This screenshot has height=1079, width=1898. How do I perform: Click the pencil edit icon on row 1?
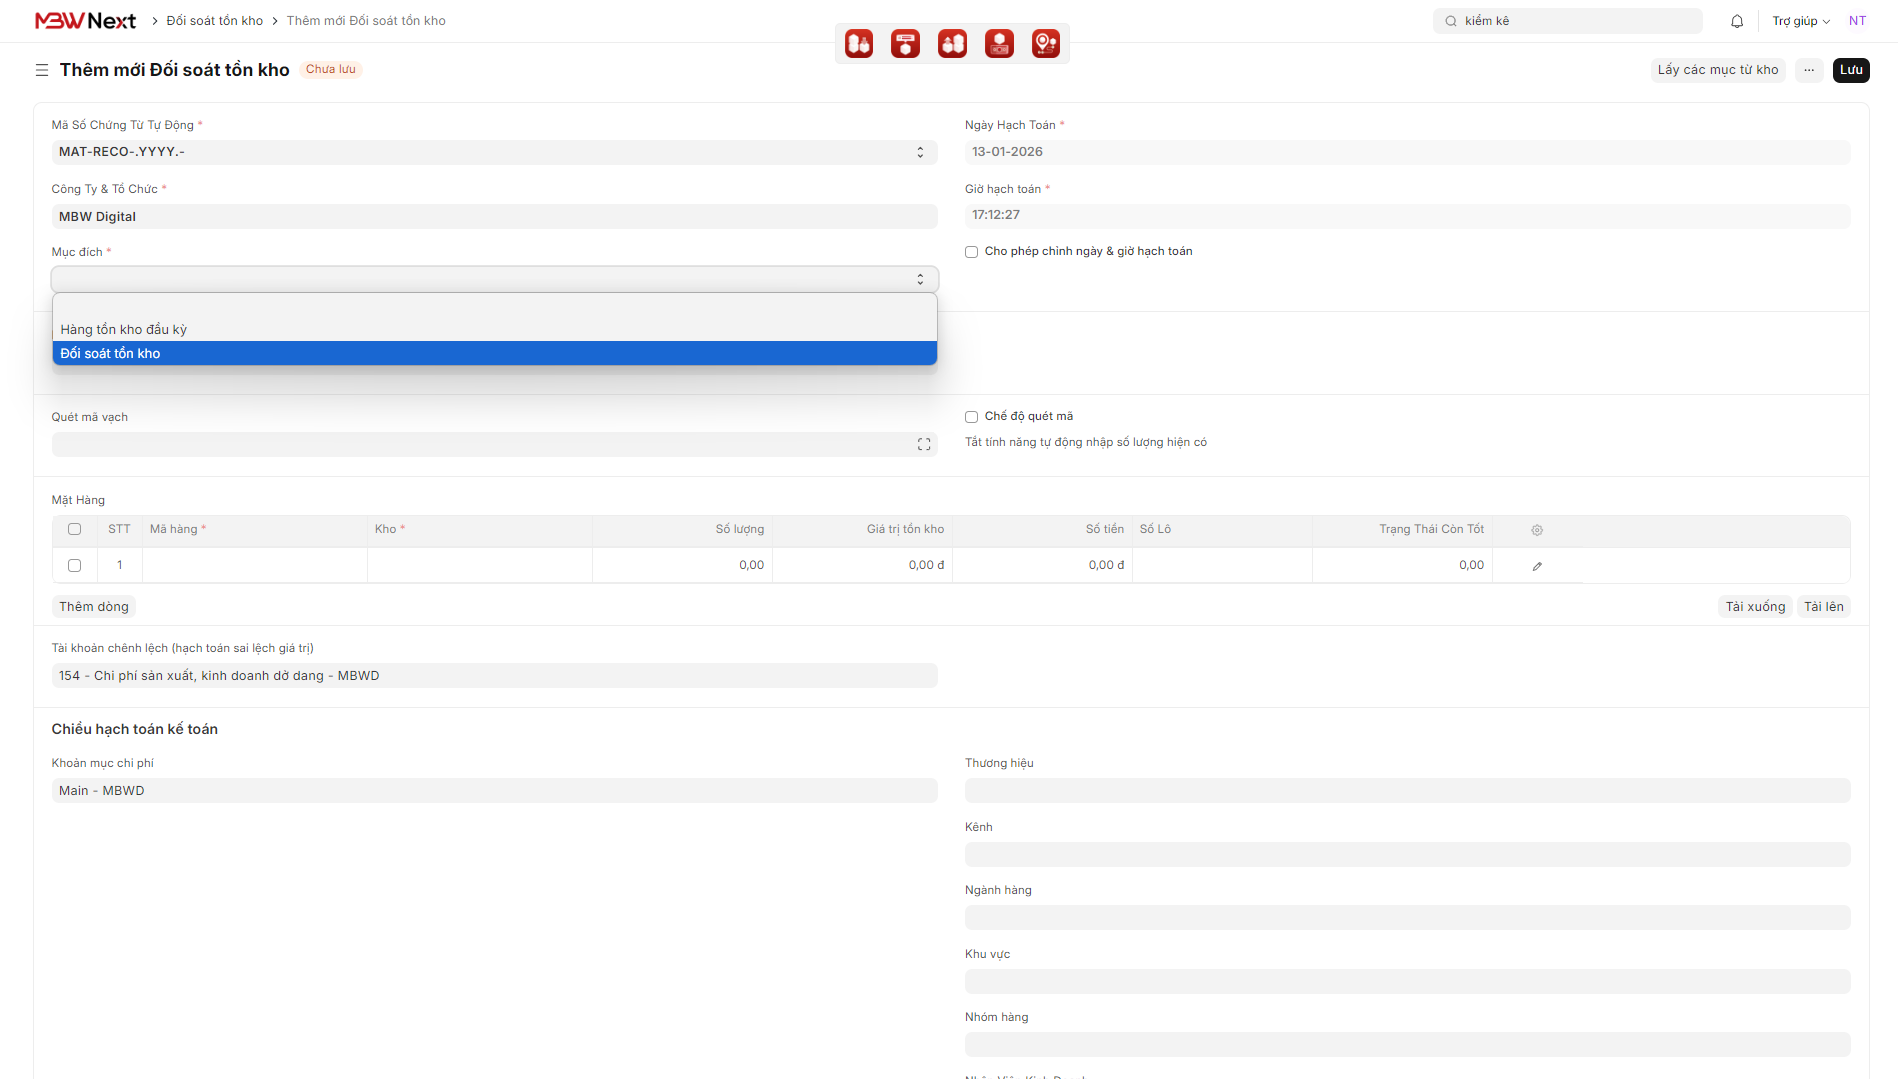coord(1537,566)
